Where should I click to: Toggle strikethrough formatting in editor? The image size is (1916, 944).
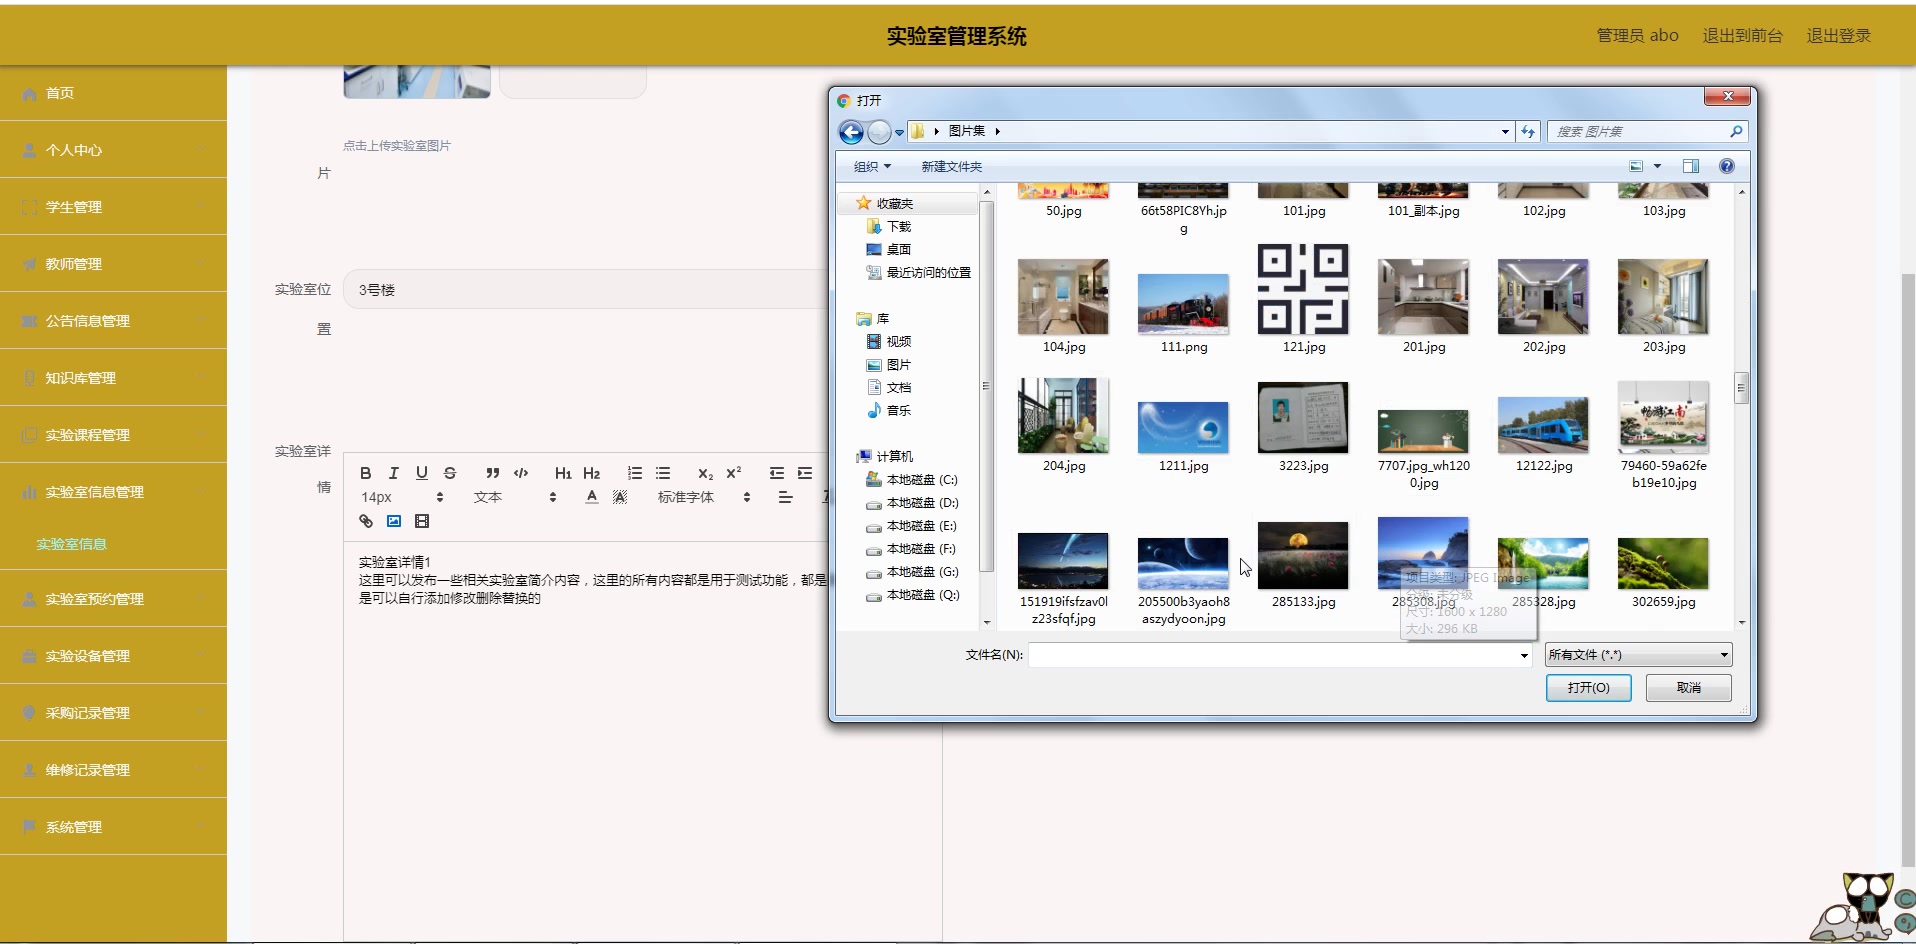point(449,473)
